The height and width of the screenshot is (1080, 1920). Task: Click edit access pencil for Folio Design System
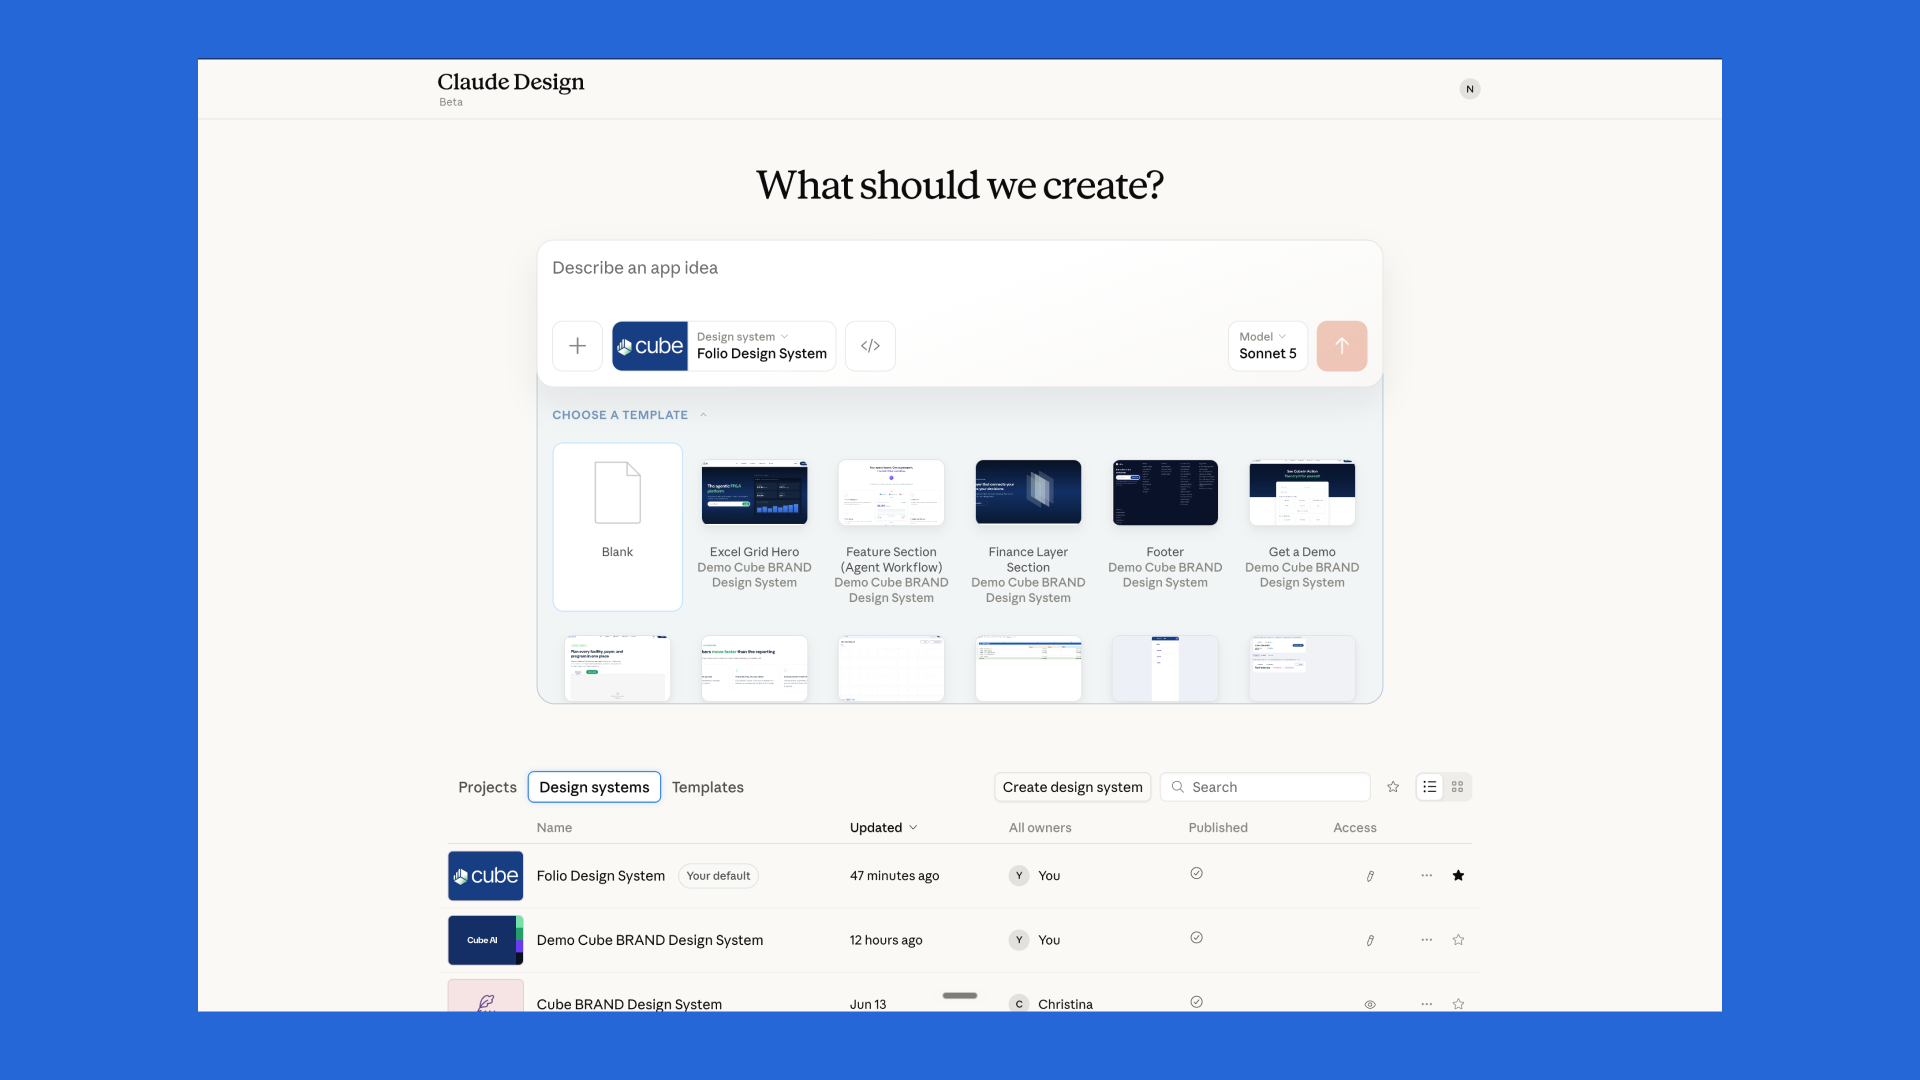coord(1370,876)
